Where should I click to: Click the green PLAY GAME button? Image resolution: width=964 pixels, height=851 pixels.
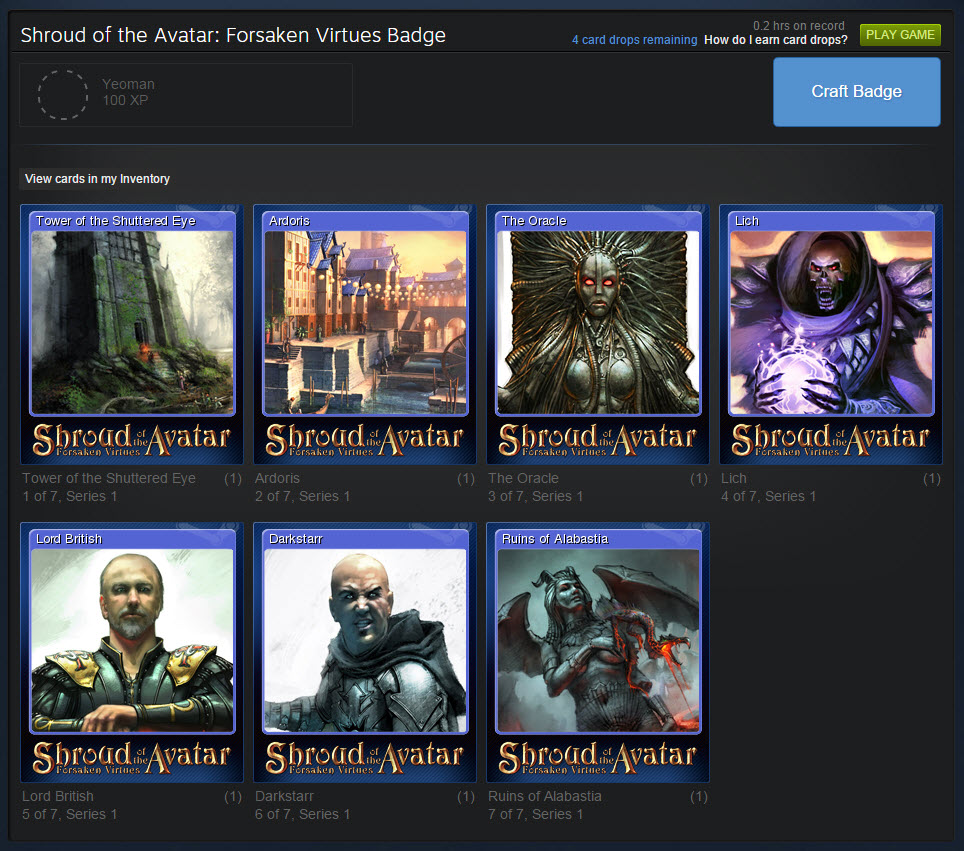pos(900,35)
